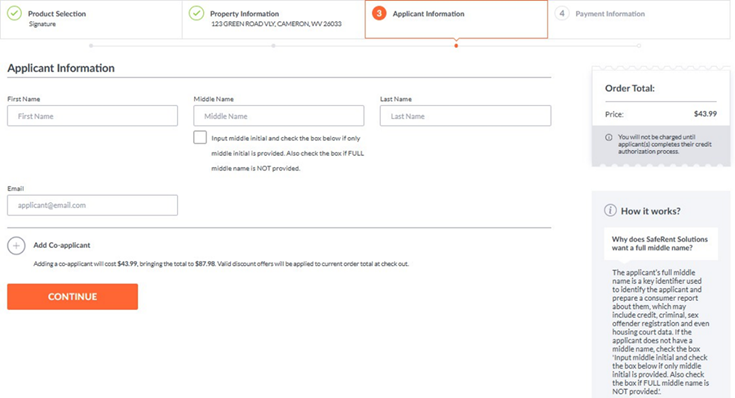Click the Property Information green checkmark icon

[196, 14]
